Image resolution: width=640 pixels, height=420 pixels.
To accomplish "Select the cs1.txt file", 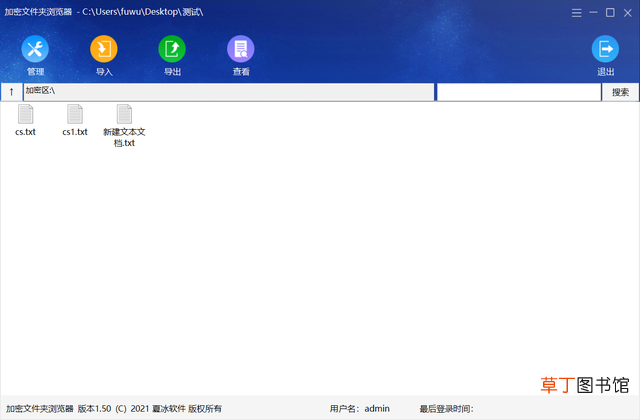I will (75, 120).
